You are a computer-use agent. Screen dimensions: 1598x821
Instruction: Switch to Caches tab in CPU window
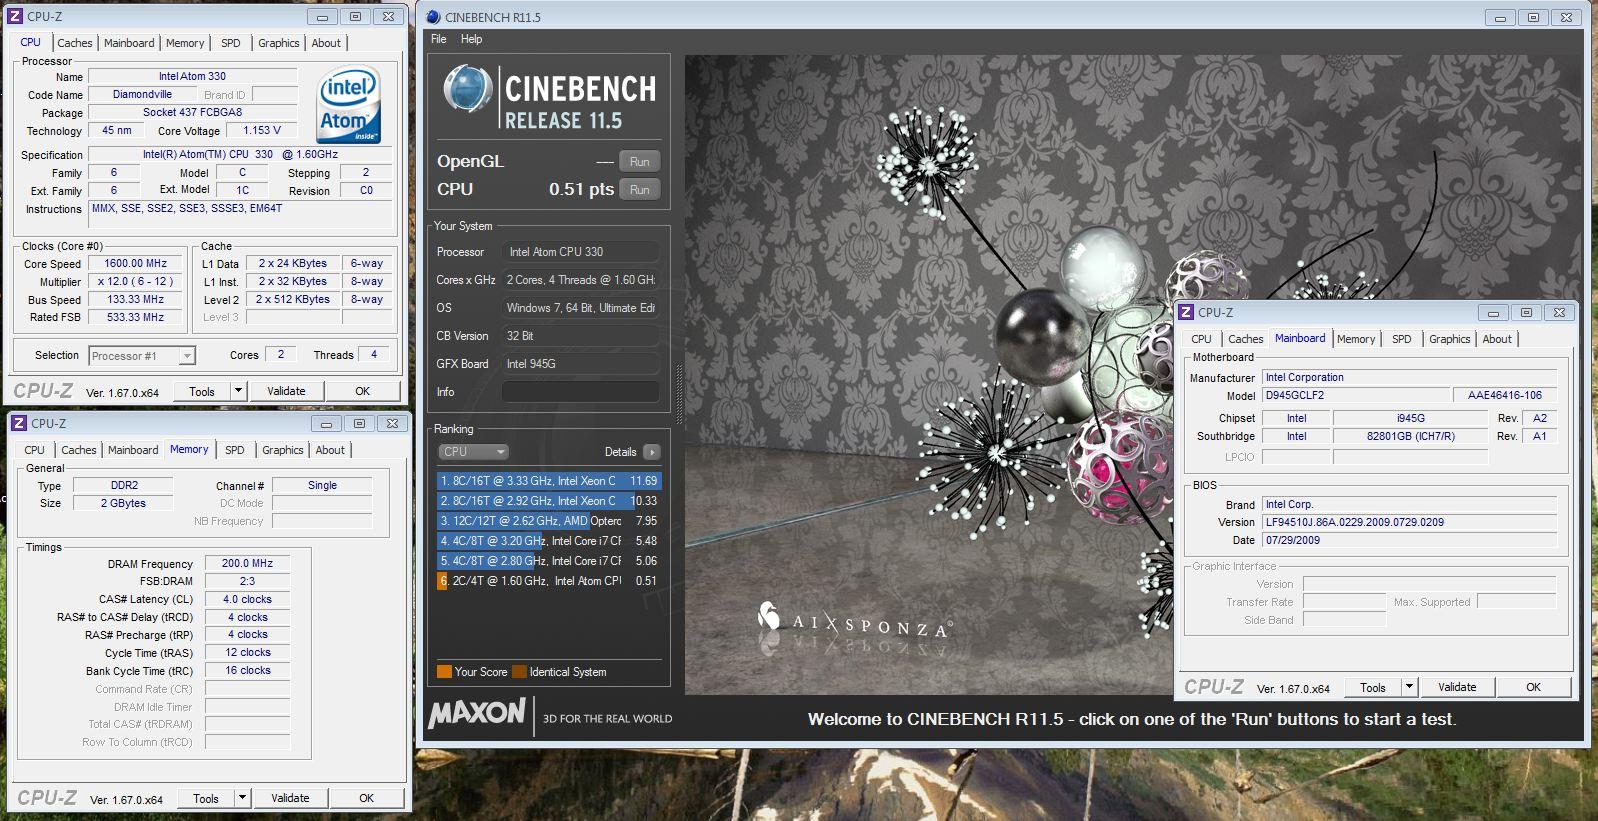pos(75,43)
